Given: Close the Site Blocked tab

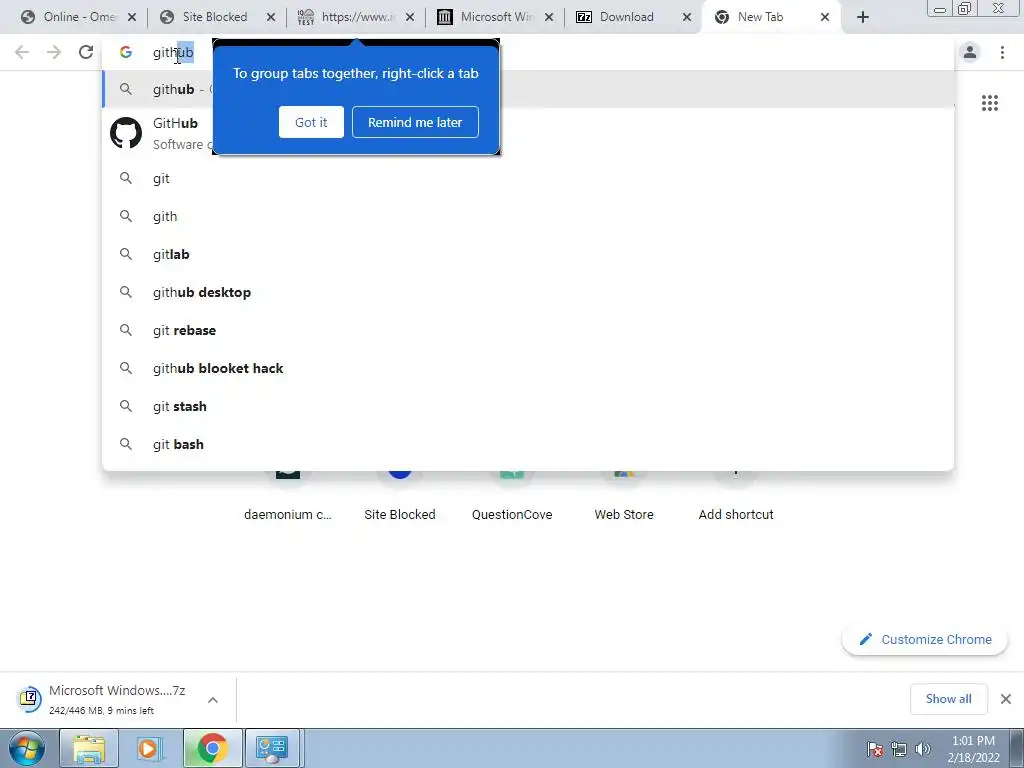Looking at the screenshot, I should 271,18.
